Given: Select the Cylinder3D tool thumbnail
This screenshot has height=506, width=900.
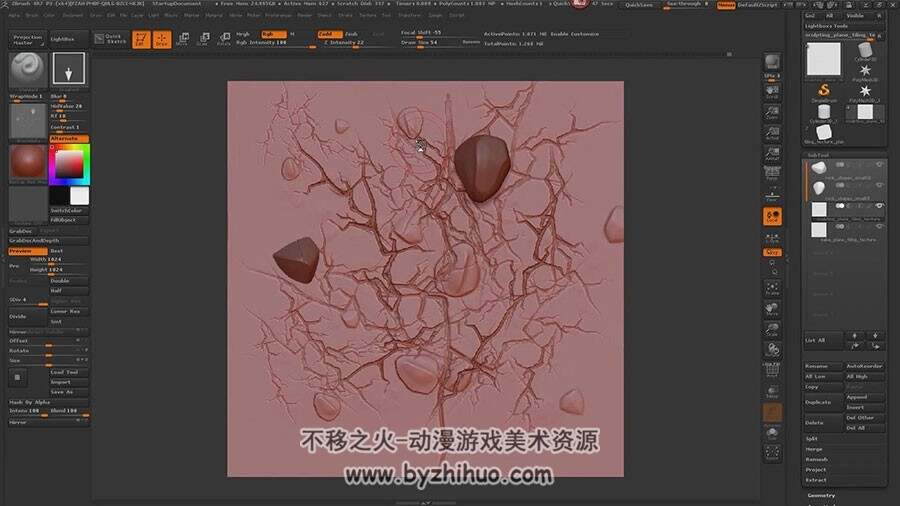Looking at the screenshot, I should 865,52.
